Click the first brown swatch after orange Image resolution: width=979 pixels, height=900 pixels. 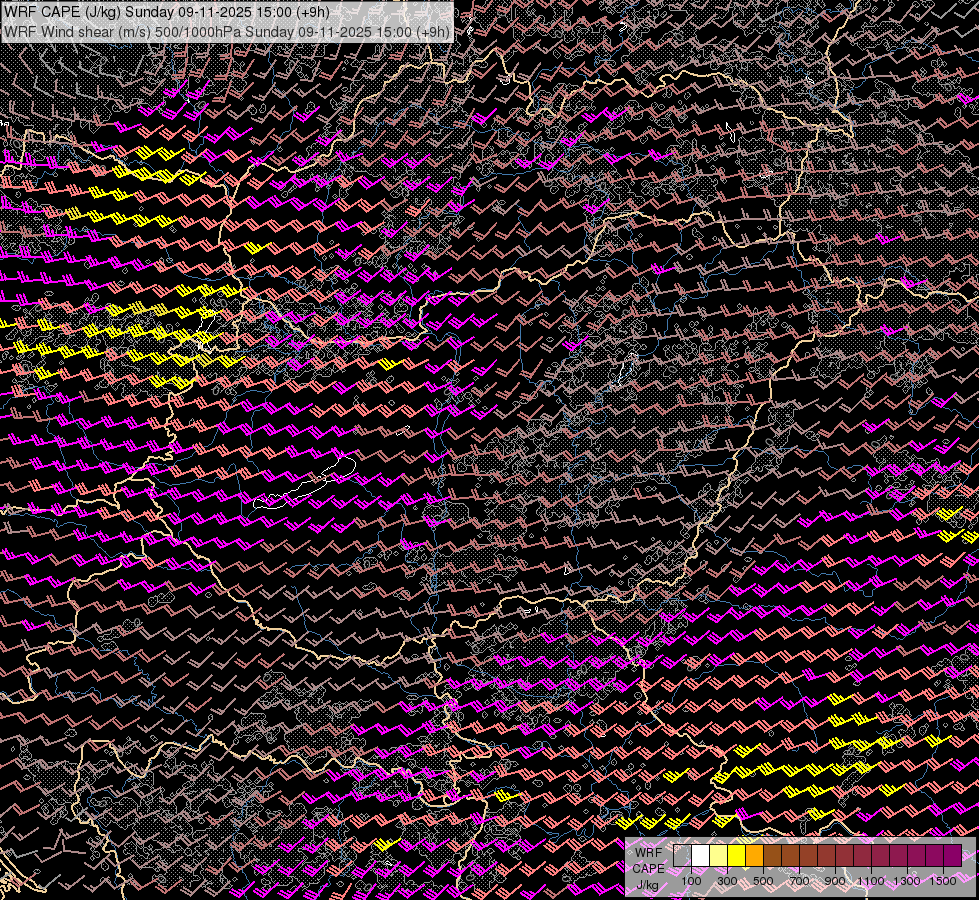(772, 855)
